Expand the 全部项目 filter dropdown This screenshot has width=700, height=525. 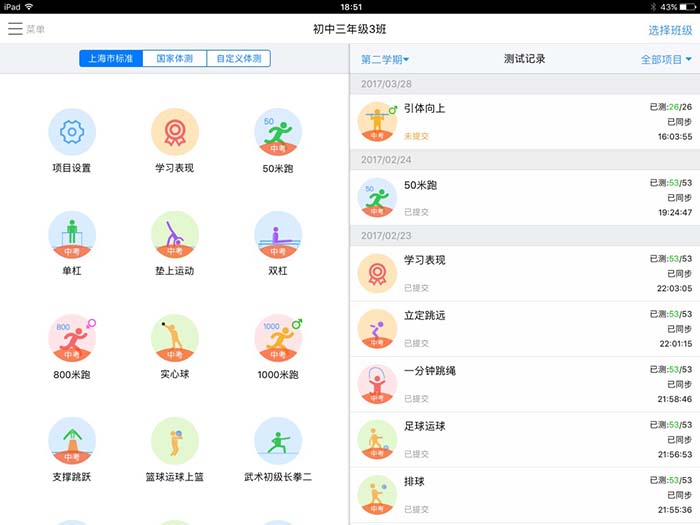[665, 60]
